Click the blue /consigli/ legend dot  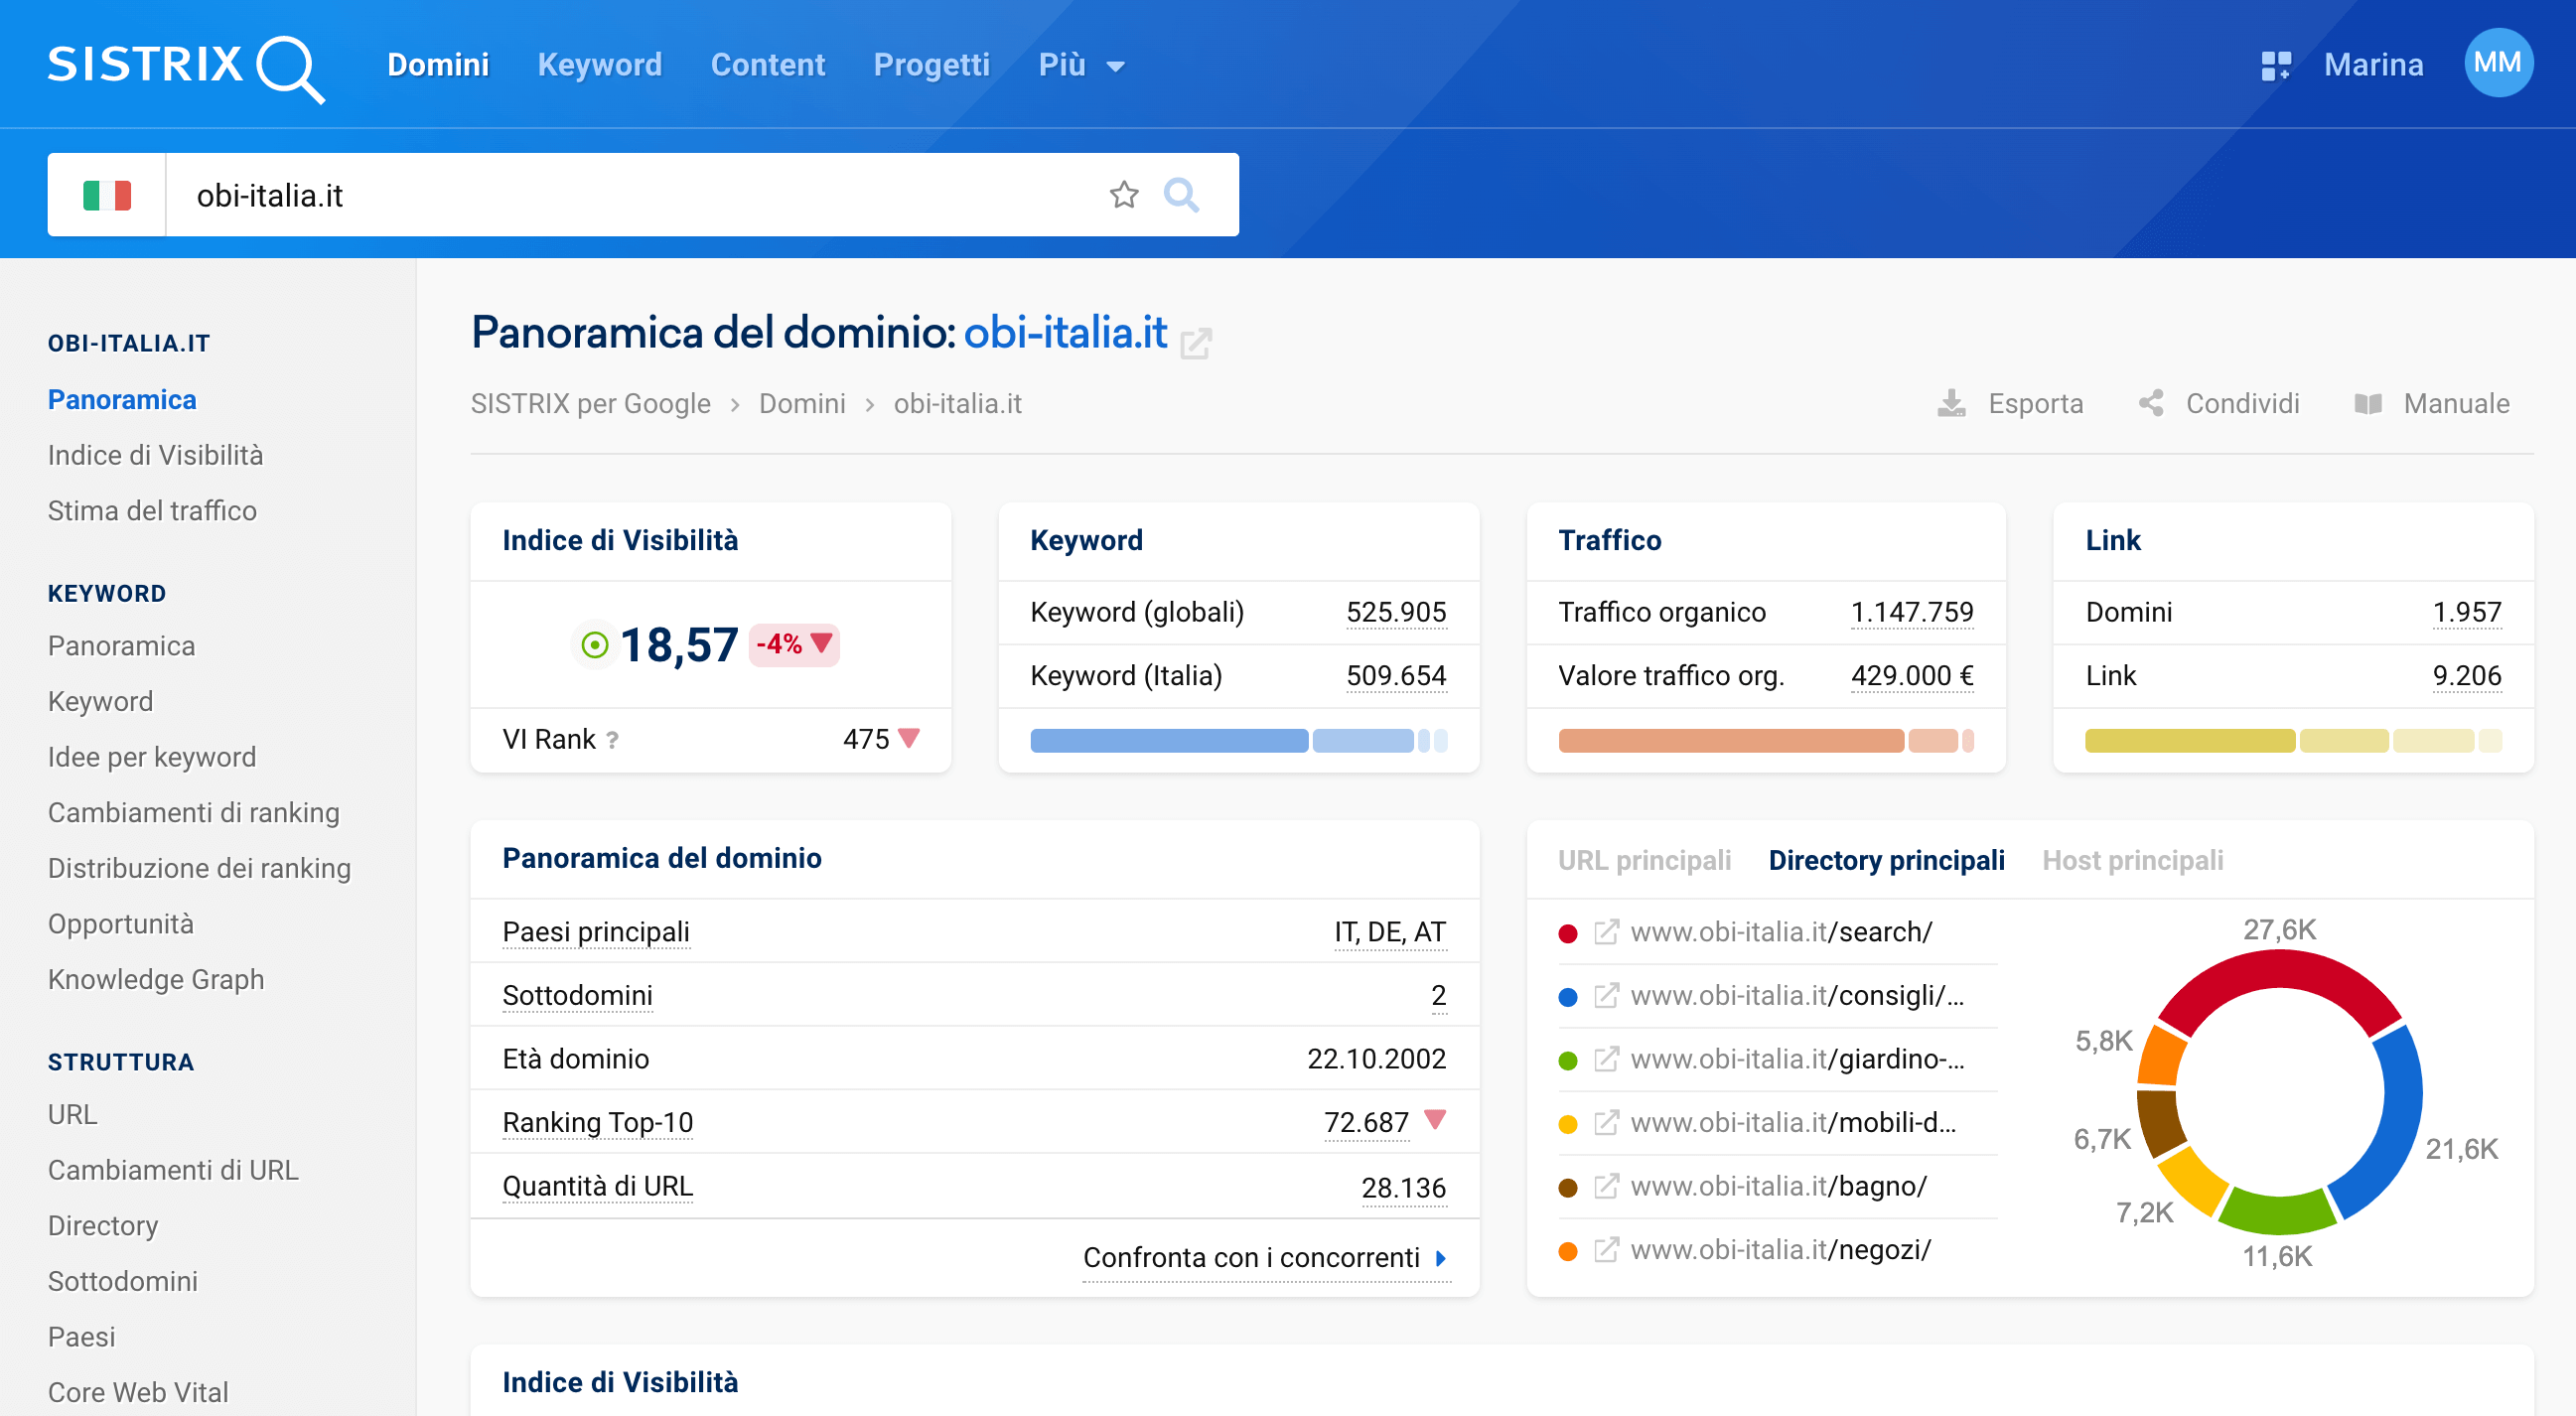coord(1568,997)
